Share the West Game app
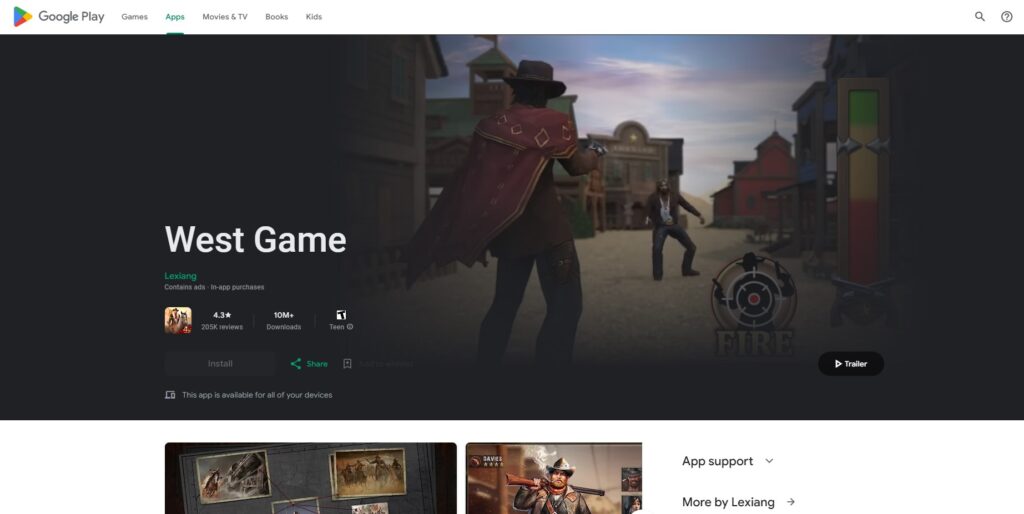Viewport: 1024px width, 514px height. coord(309,364)
